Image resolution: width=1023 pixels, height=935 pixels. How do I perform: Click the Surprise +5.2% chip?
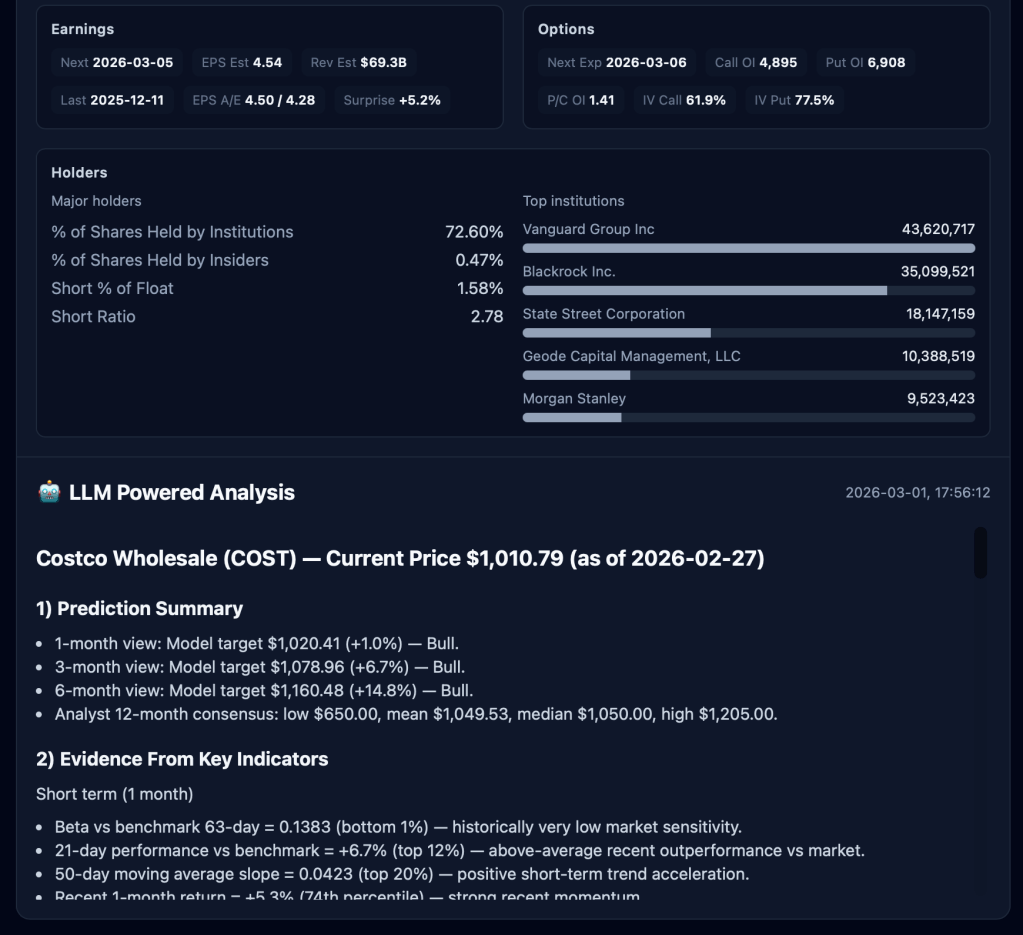392,100
